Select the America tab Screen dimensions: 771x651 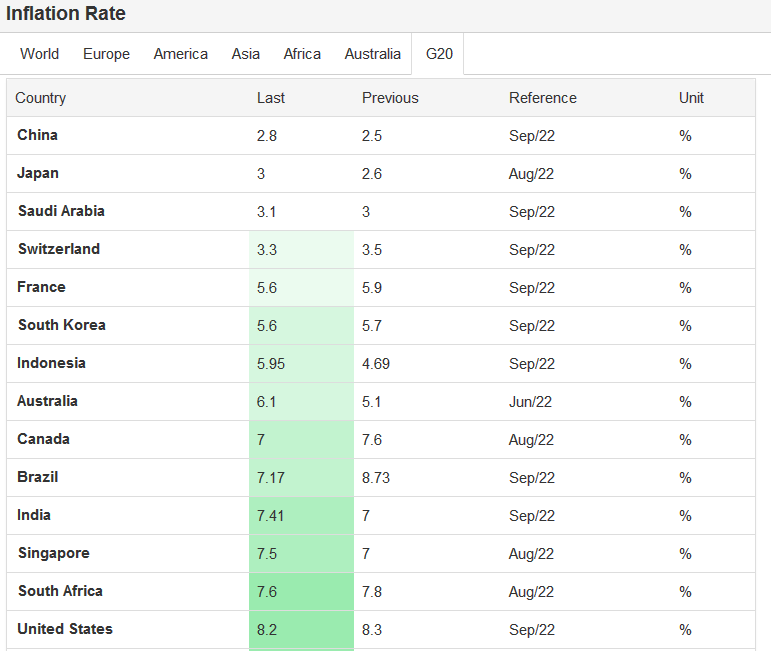[x=180, y=54]
